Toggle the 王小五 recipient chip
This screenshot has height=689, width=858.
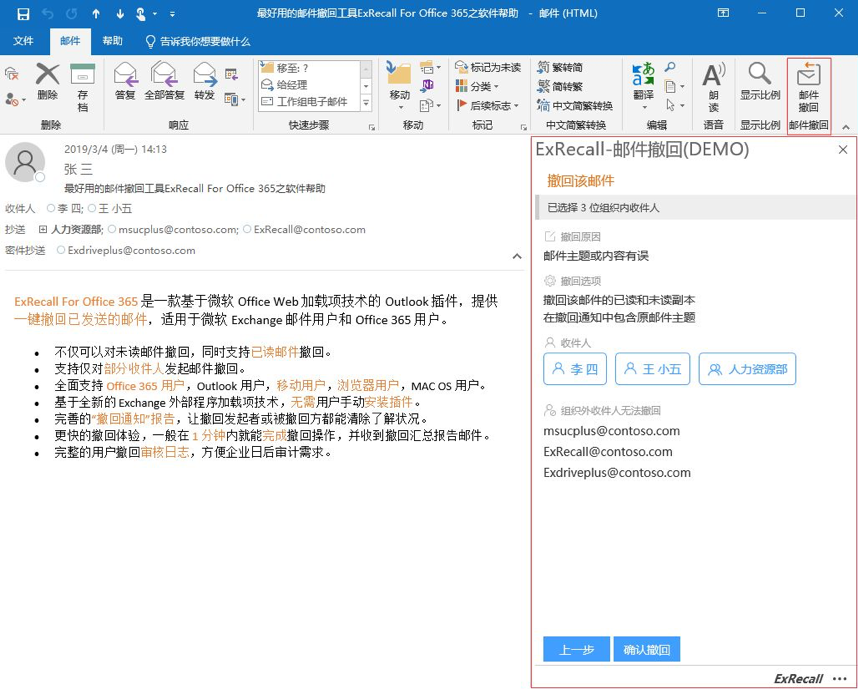(653, 369)
